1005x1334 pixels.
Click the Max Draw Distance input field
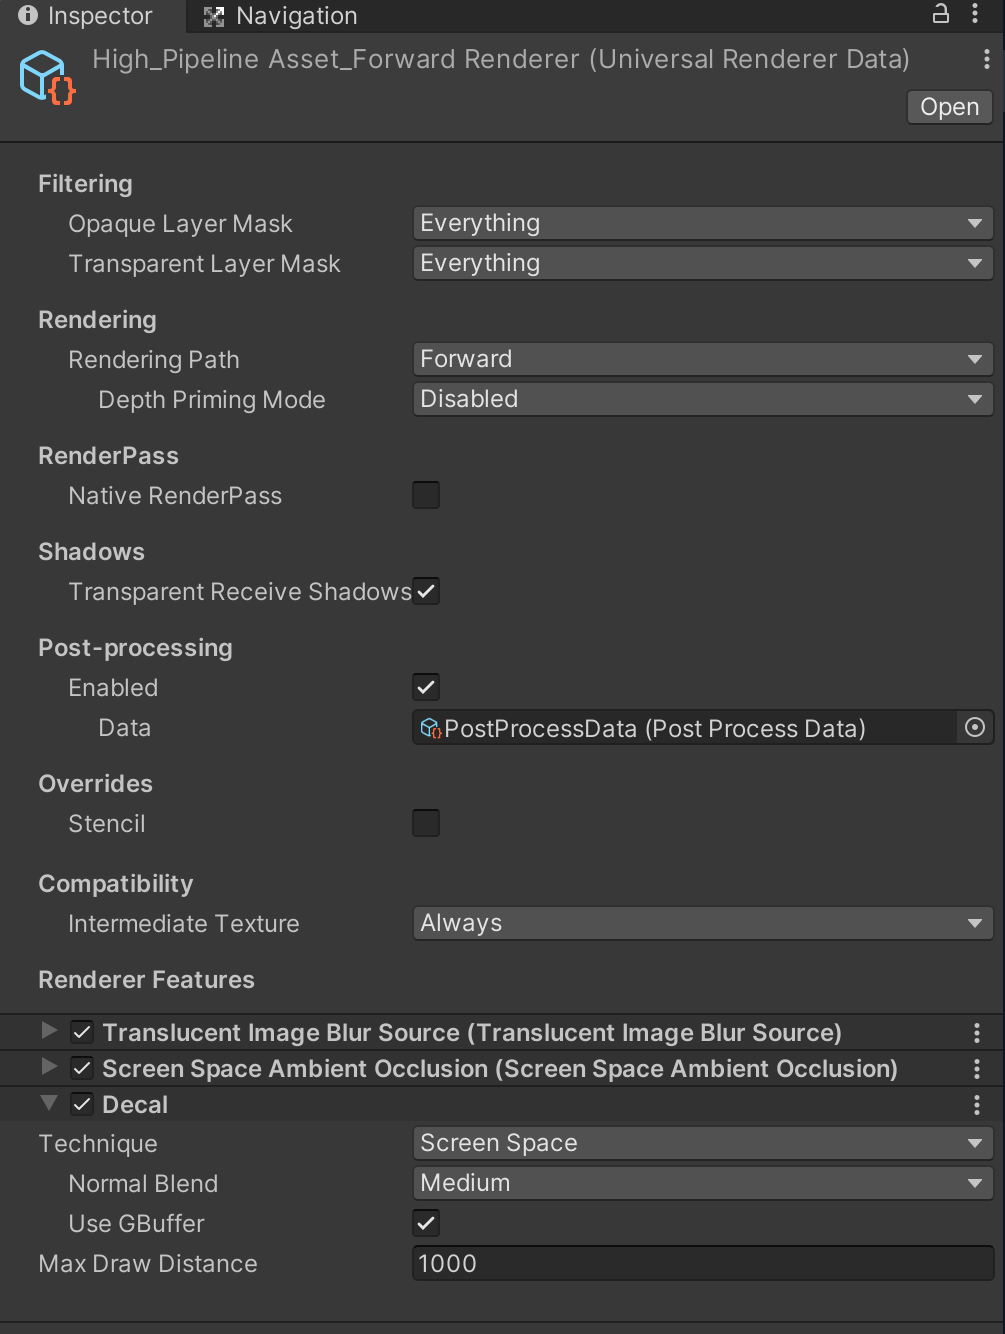coord(702,1263)
